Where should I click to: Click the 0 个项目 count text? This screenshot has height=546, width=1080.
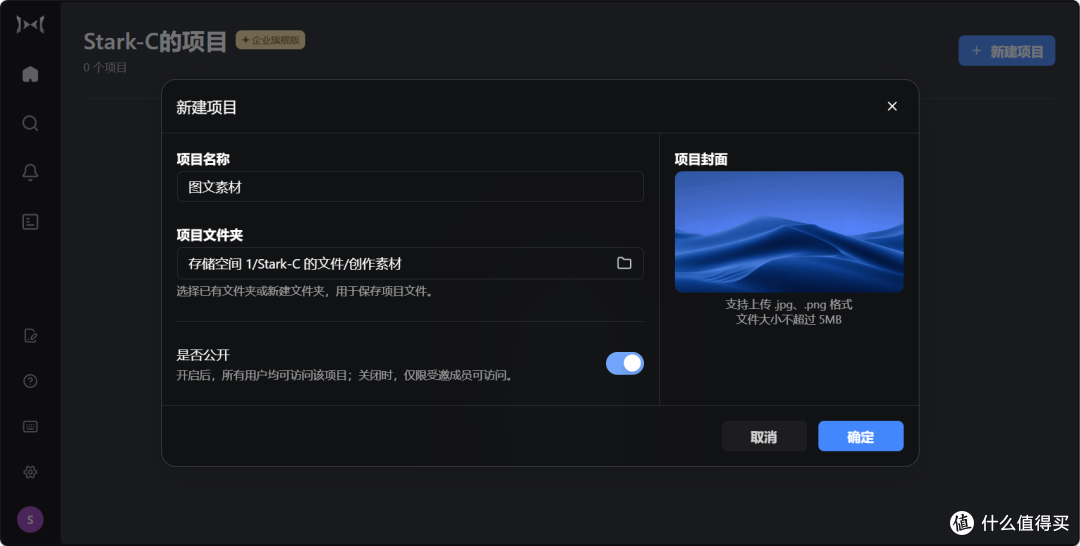click(105, 67)
